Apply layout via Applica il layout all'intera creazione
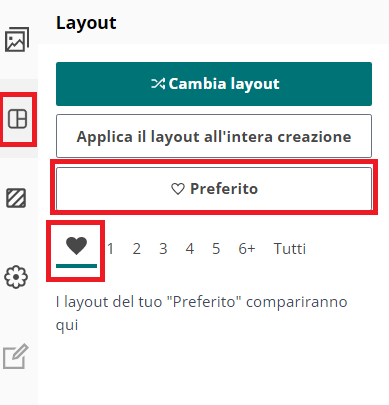Screen dimensions: 389x405 (x=214, y=136)
